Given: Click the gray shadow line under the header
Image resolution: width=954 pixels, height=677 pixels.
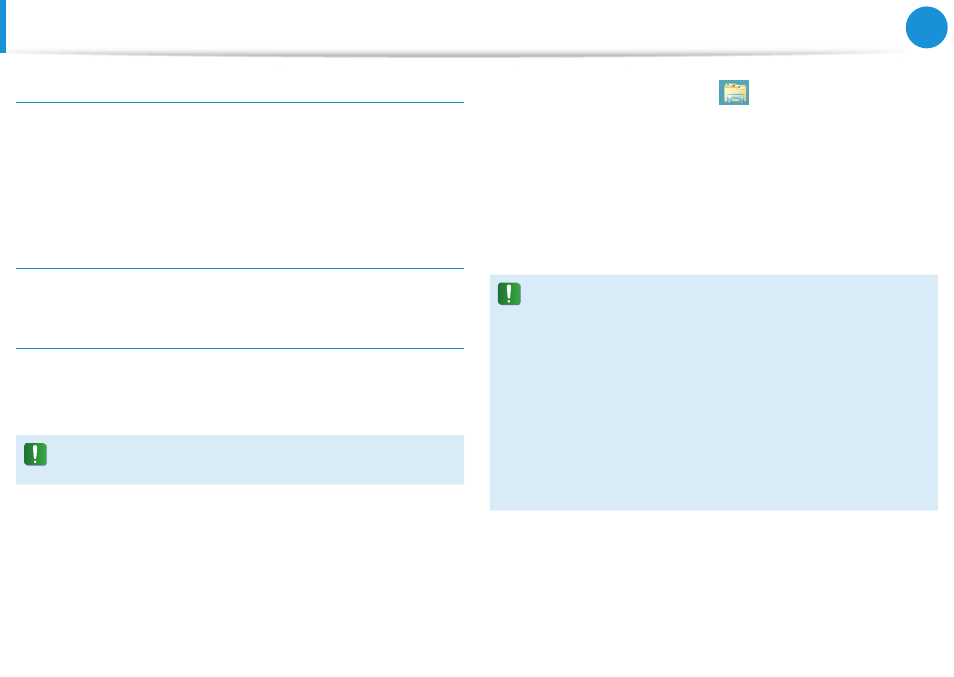Looking at the screenshot, I should [x=462, y=55].
